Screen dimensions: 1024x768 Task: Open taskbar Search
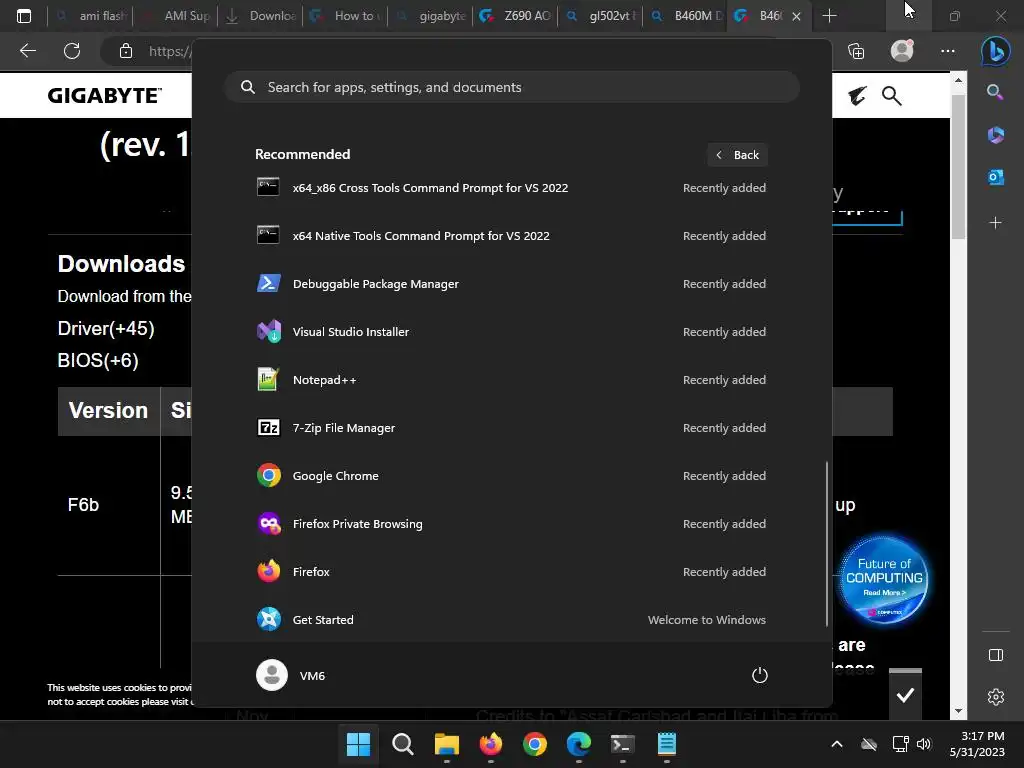click(x=402, y=744)
